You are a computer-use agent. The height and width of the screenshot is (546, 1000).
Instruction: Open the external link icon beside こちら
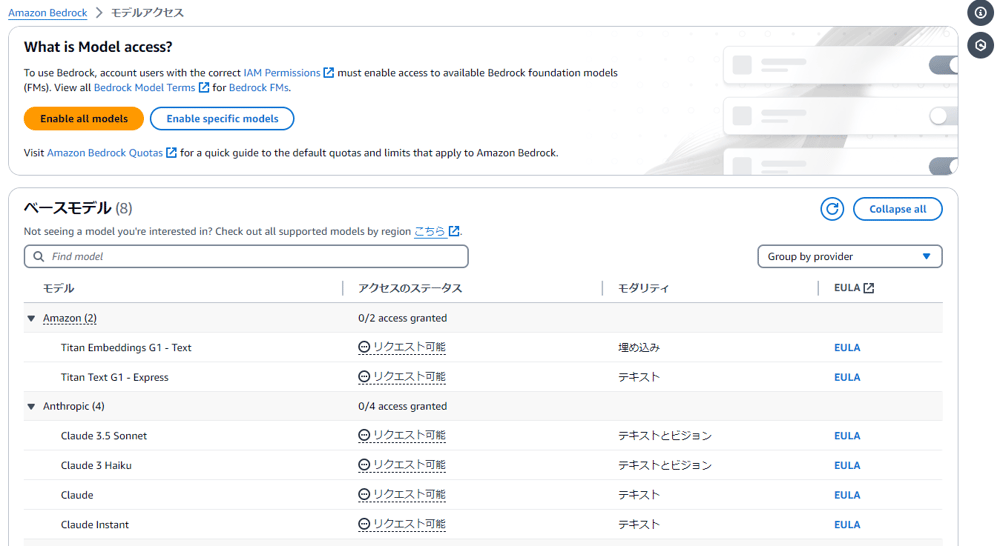(453, 231)
